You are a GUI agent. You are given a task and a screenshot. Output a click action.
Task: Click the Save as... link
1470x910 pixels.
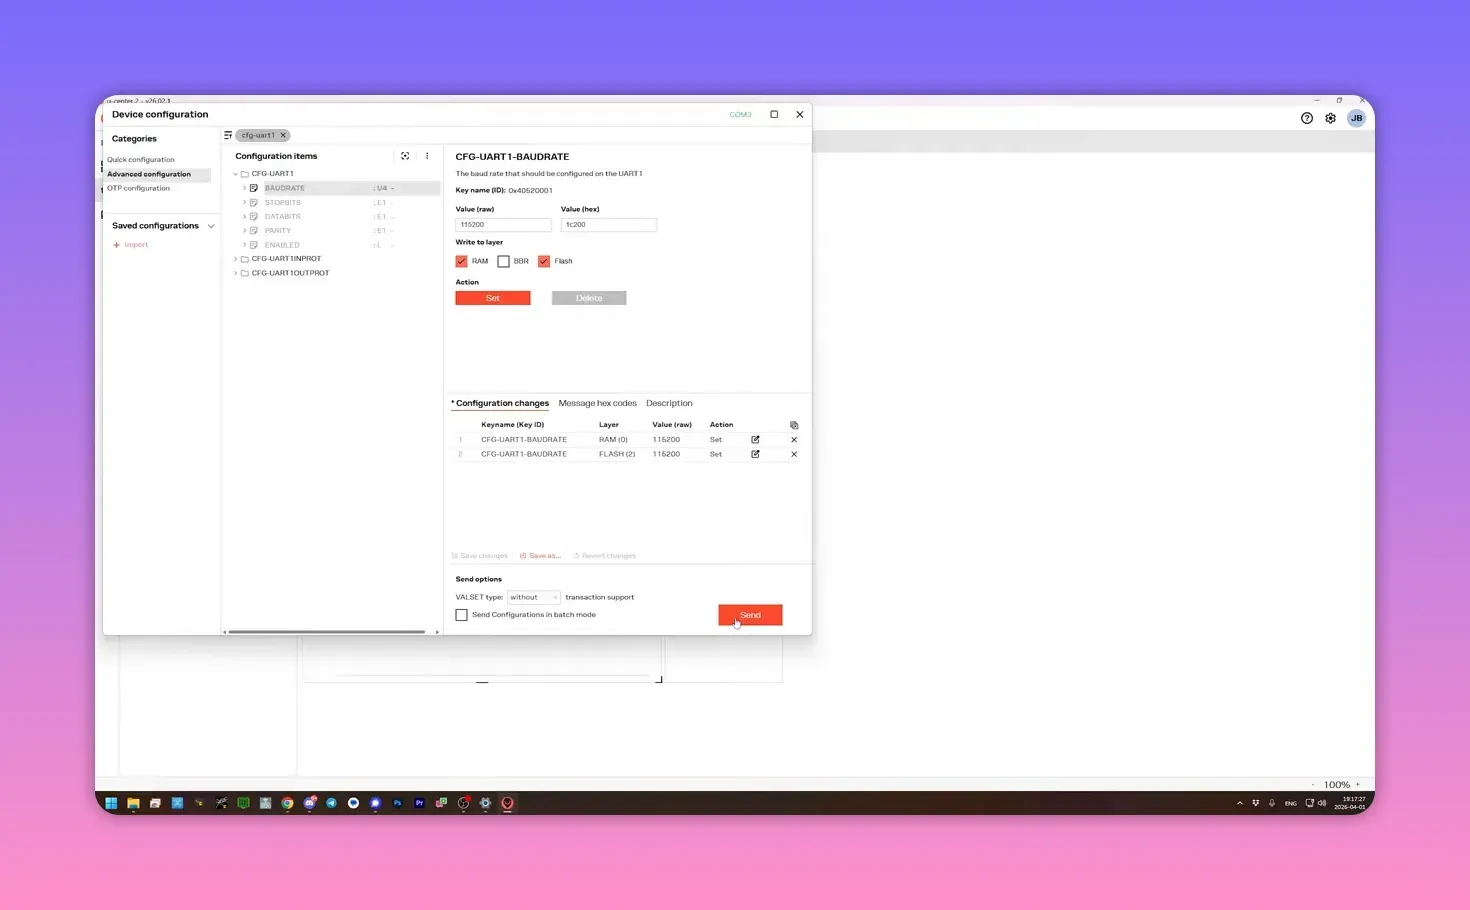coord(540,555)
